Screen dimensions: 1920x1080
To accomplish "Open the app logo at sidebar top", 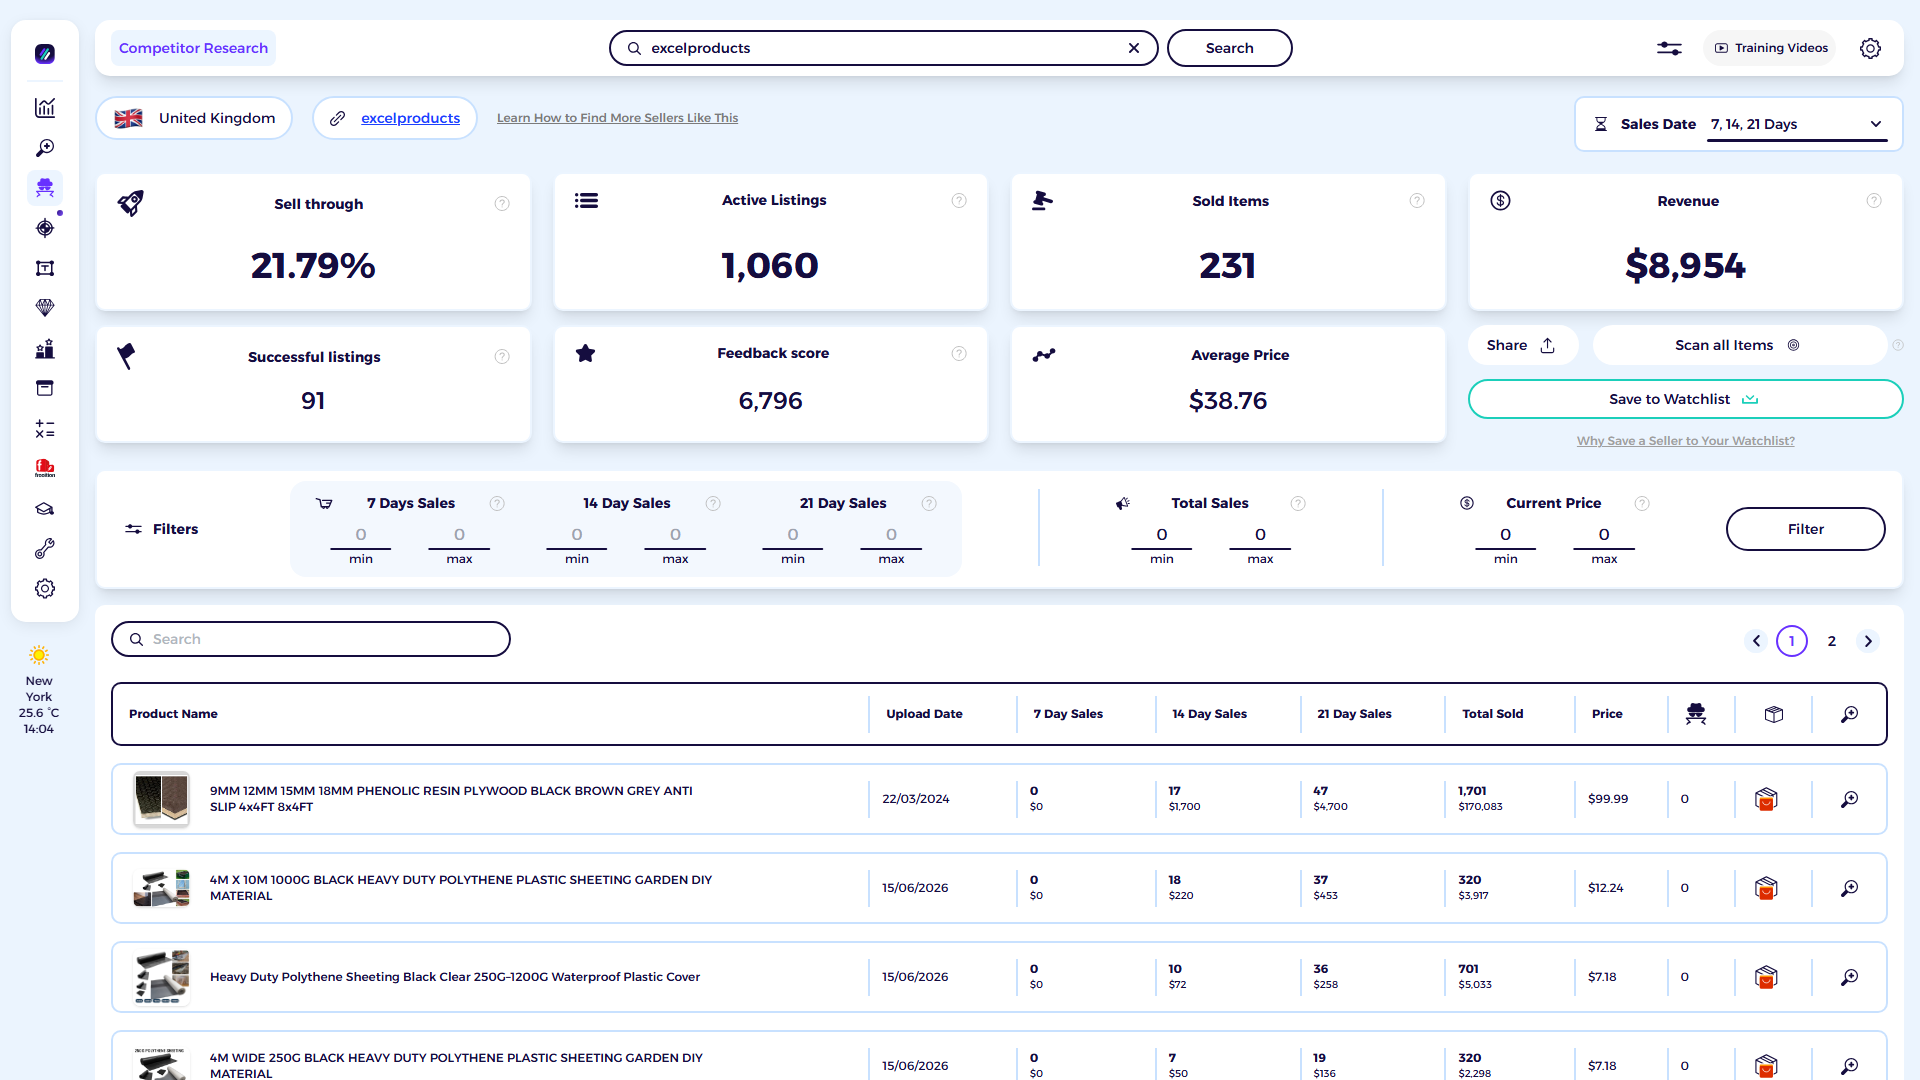I will click(x=45, y=54).
